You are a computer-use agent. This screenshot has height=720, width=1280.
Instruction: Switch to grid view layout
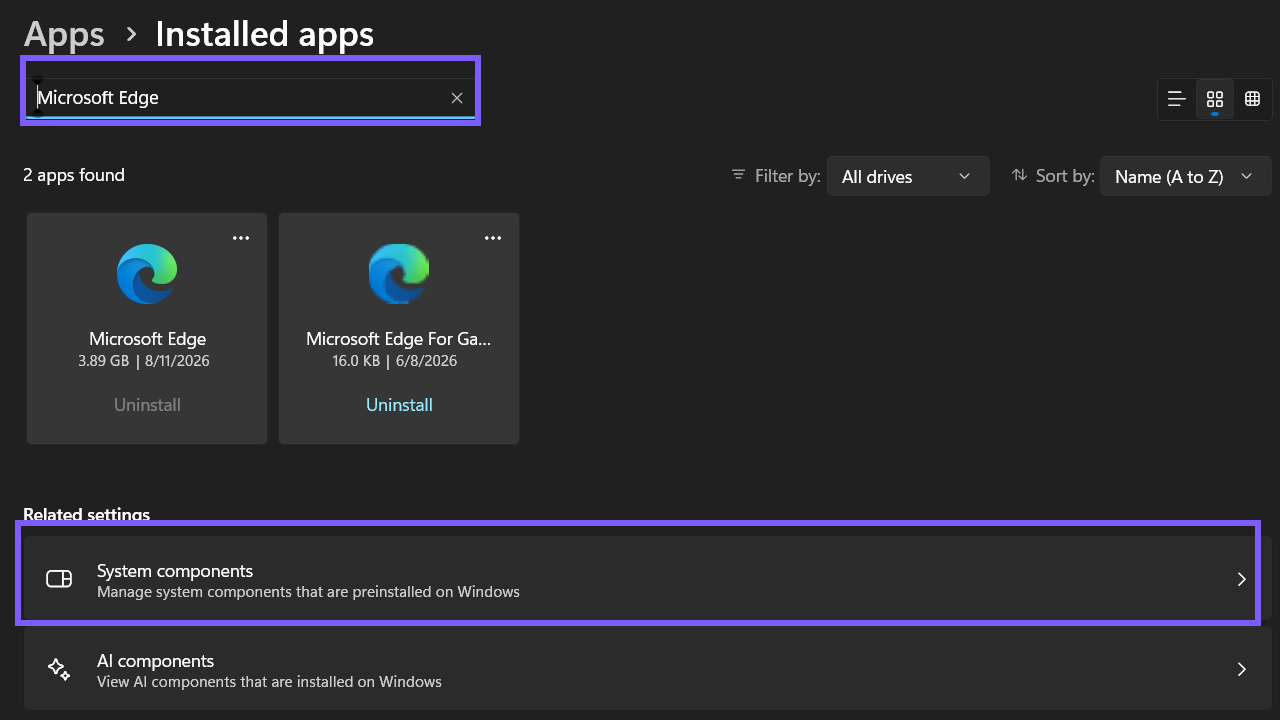(1215, 99)
